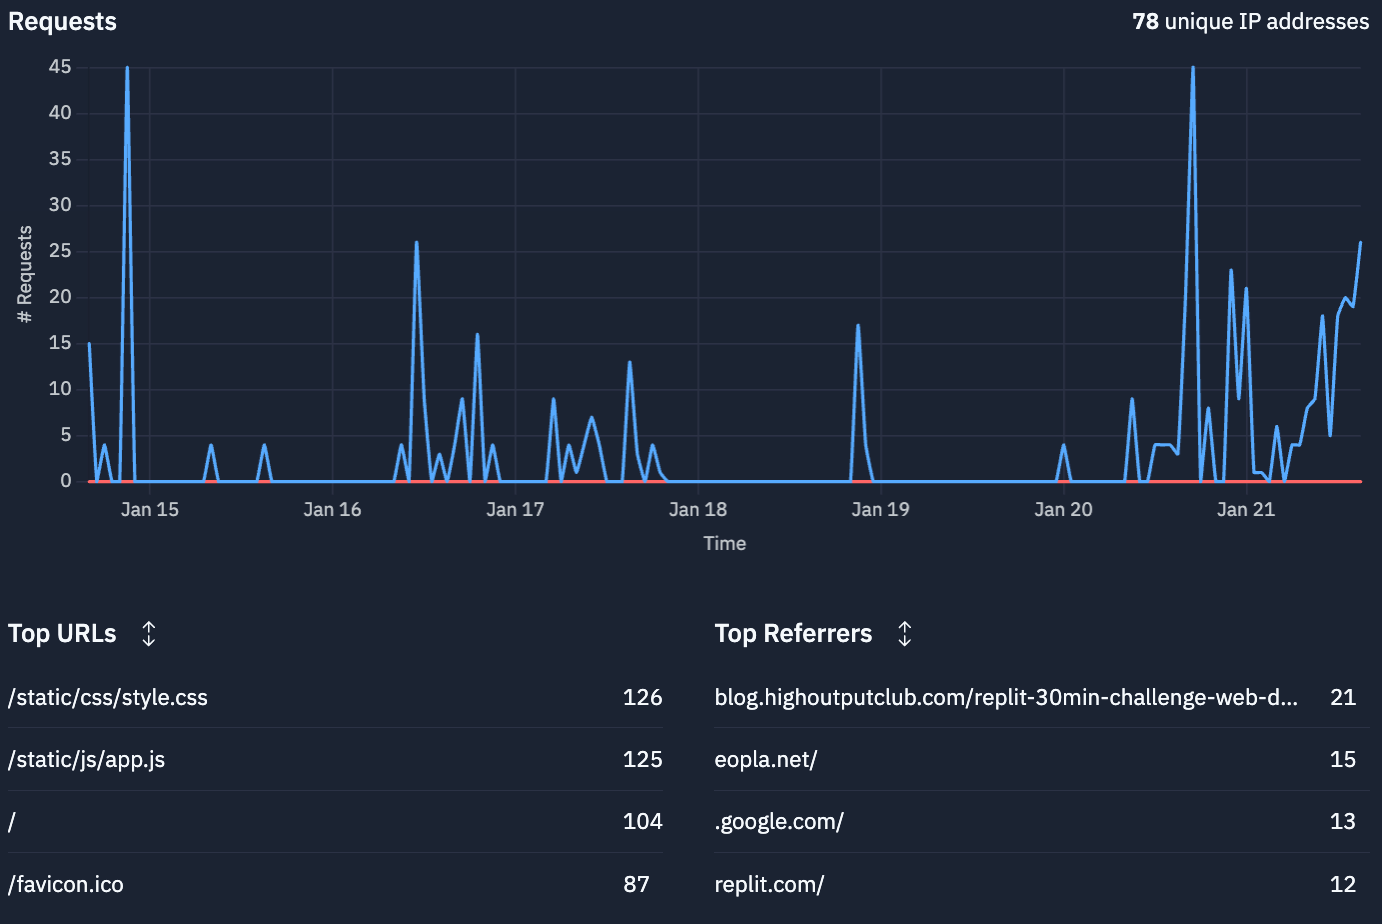Click the Jan 18 axis label
This screenshot has width=1382, height=924.
pos(698,509)
